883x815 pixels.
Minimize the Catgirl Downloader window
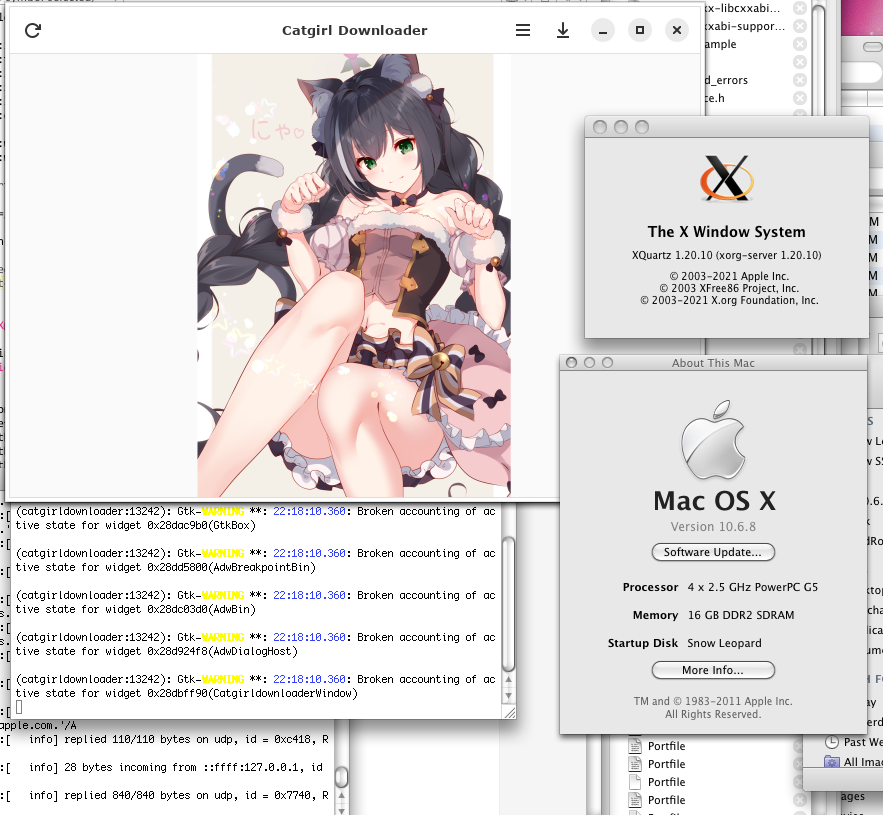pyautogui.click(x=603, y=30)
